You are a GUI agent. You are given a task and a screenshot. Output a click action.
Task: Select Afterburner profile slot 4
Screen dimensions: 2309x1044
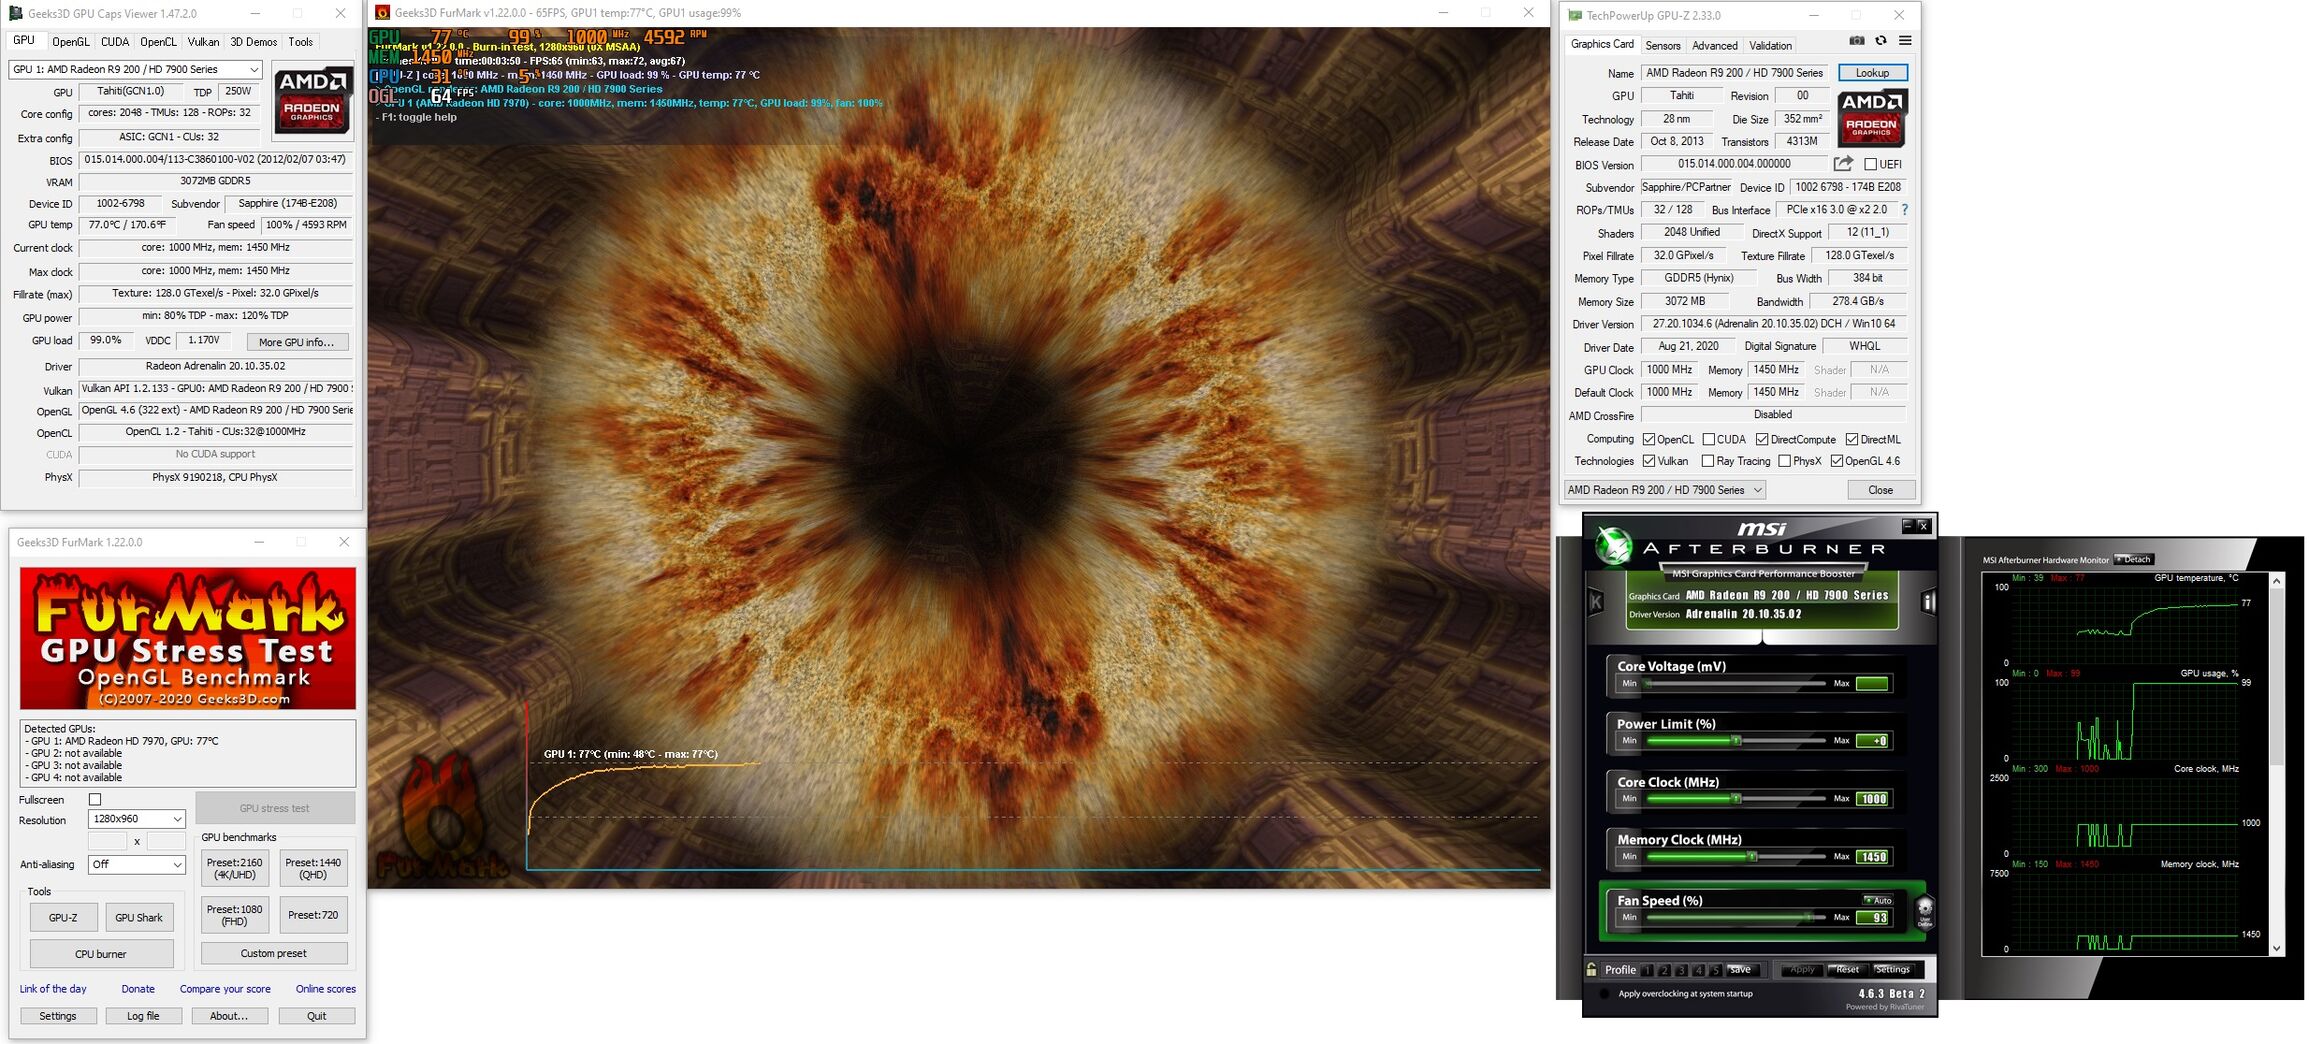coord(1698,970)
